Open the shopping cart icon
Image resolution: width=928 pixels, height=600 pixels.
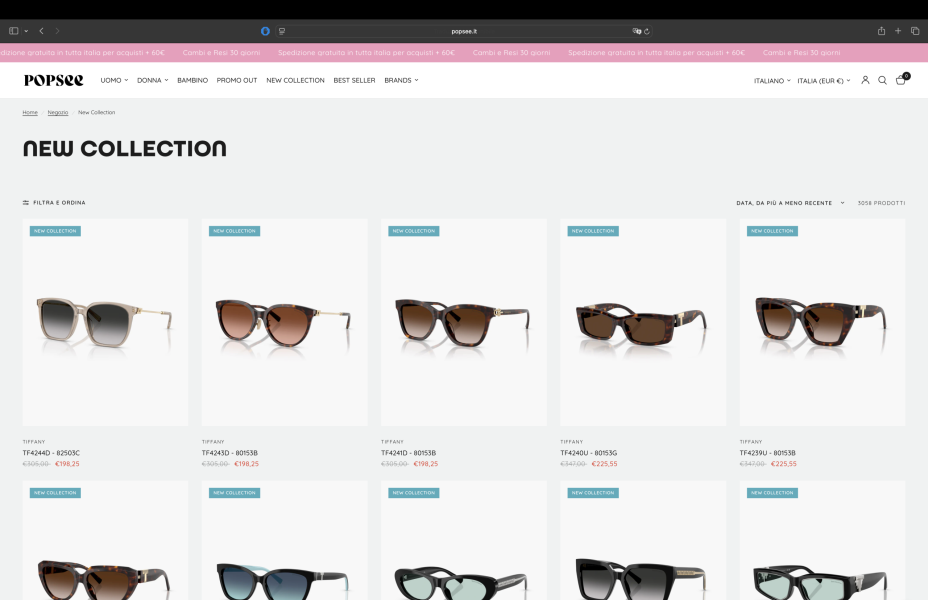pyautogui.click(x=901, y=80)
